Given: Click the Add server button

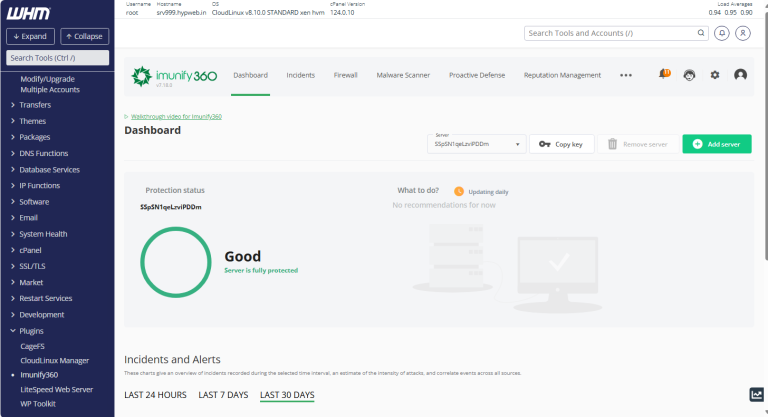Looking at the screenshot, I should pyautogui.click(x=716, y=144).
